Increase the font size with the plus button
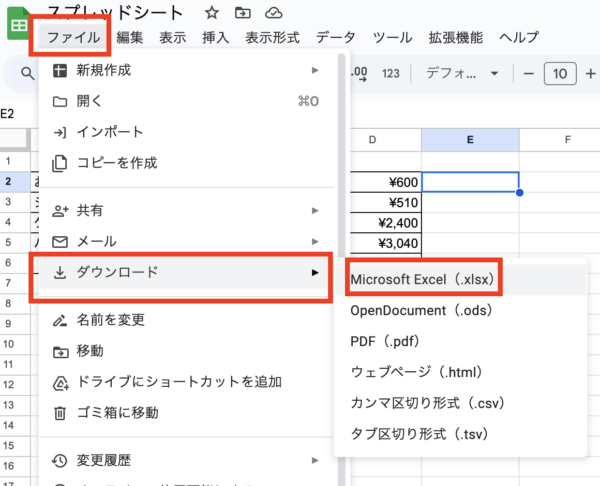Viewport: 600px width, 486px height. coord(590,73)
